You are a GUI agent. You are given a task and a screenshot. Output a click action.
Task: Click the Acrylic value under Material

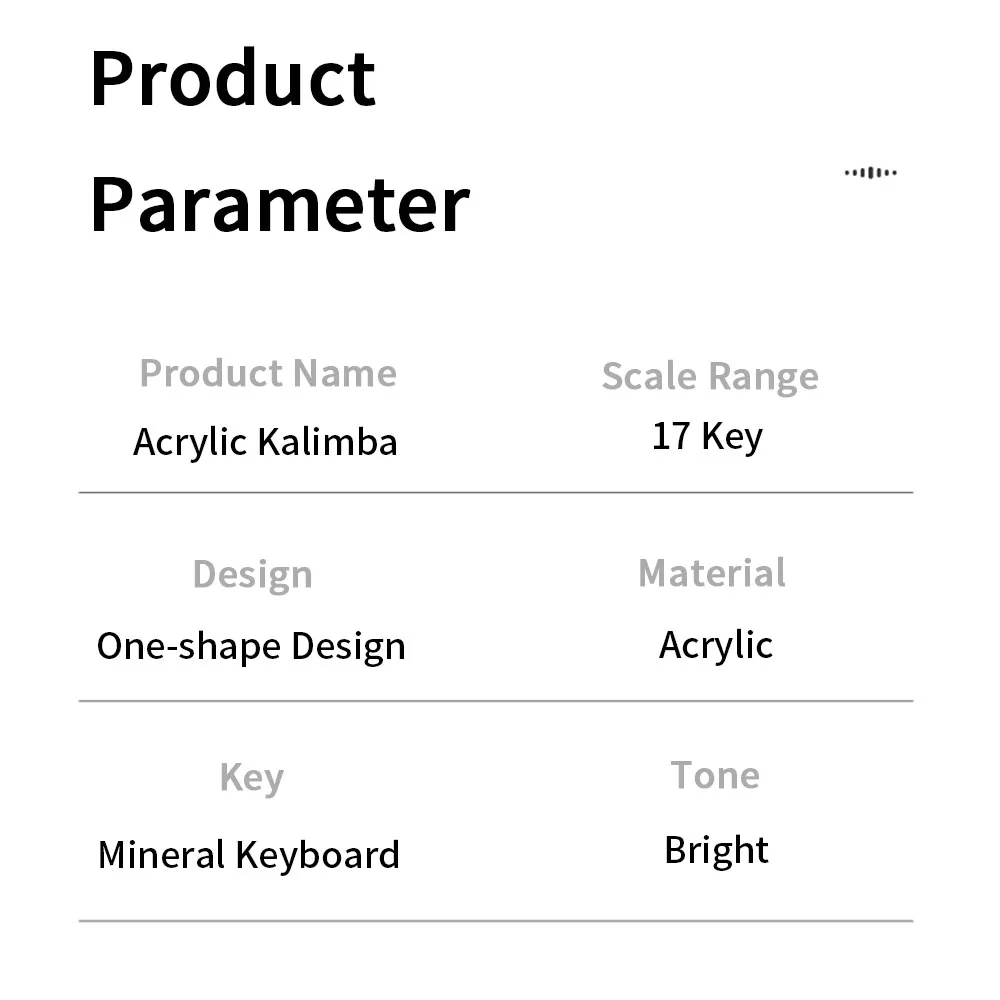[x=716, y=645]
